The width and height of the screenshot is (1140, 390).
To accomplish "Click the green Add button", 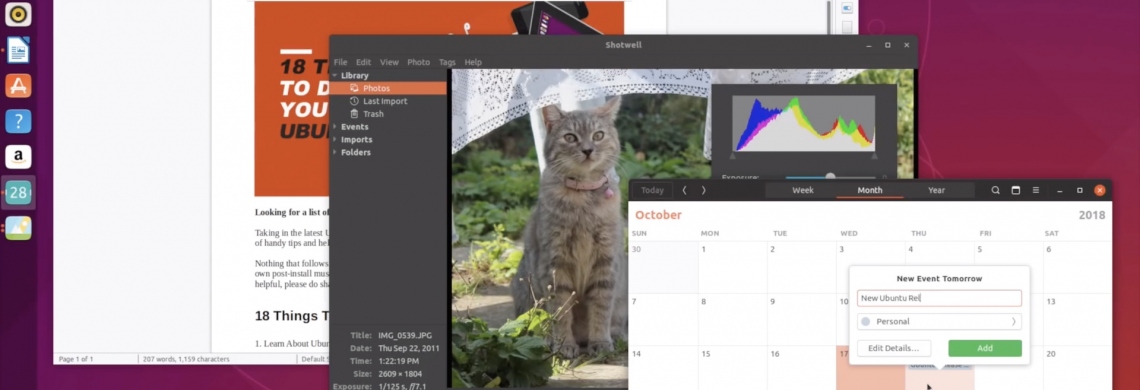I will click(984, 349).
